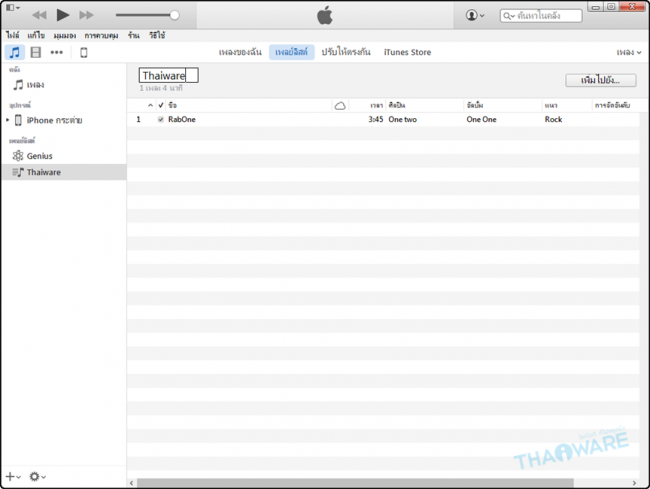Expand the iPhone กระต่าย device triangle
The height and width of the screenshot is (489, 650).
[x=7, y=120]
